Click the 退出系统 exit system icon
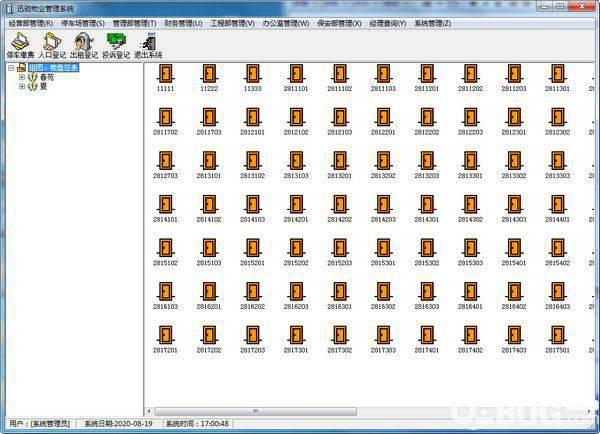Screen dimensions: 600x434 point(148,46)
